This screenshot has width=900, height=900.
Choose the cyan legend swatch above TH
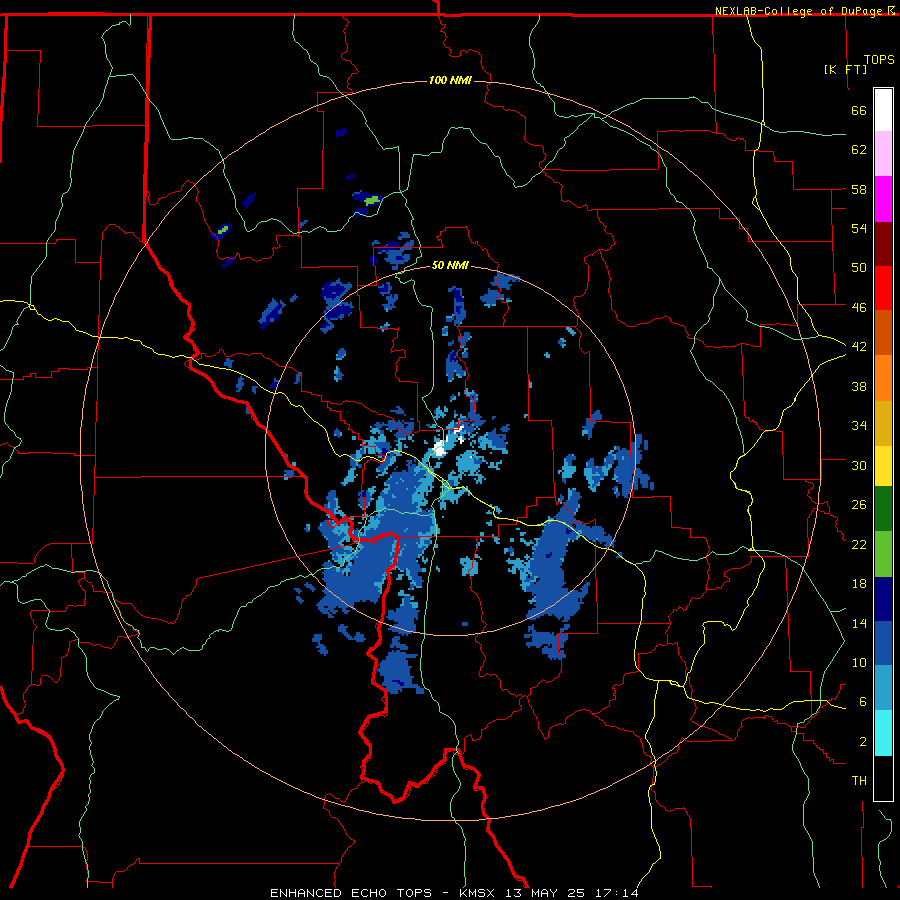(883, 733)
